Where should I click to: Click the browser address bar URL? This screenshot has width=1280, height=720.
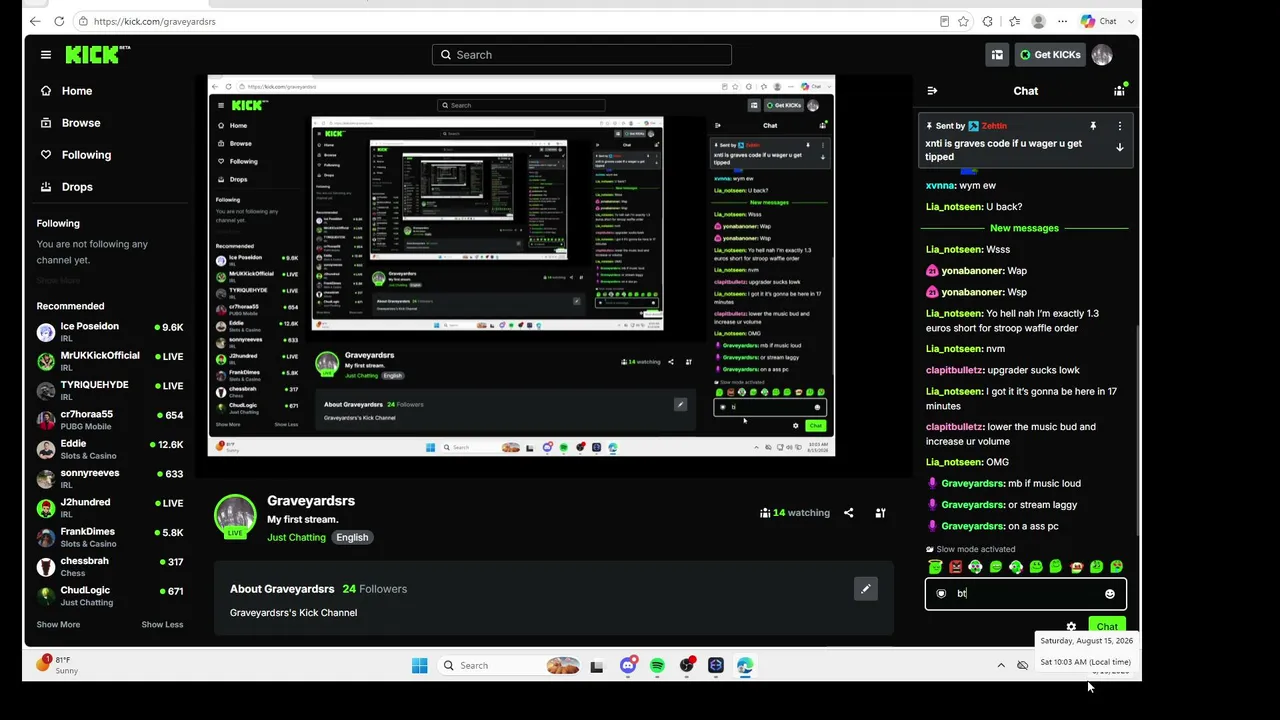[155, 21]
